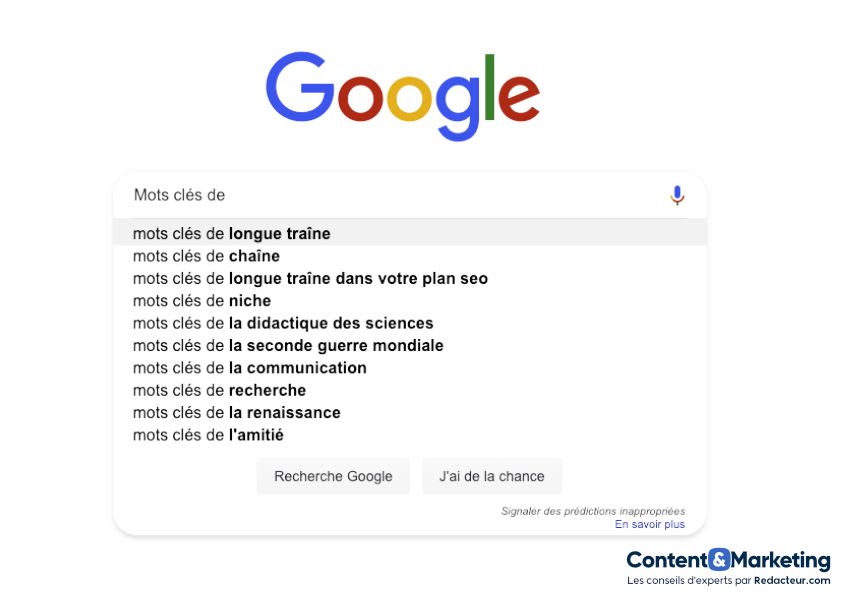Screen dimensions: 850x600
Task: Choose suggestion 'mots clés de la communication'
Action: coord(250,368)
